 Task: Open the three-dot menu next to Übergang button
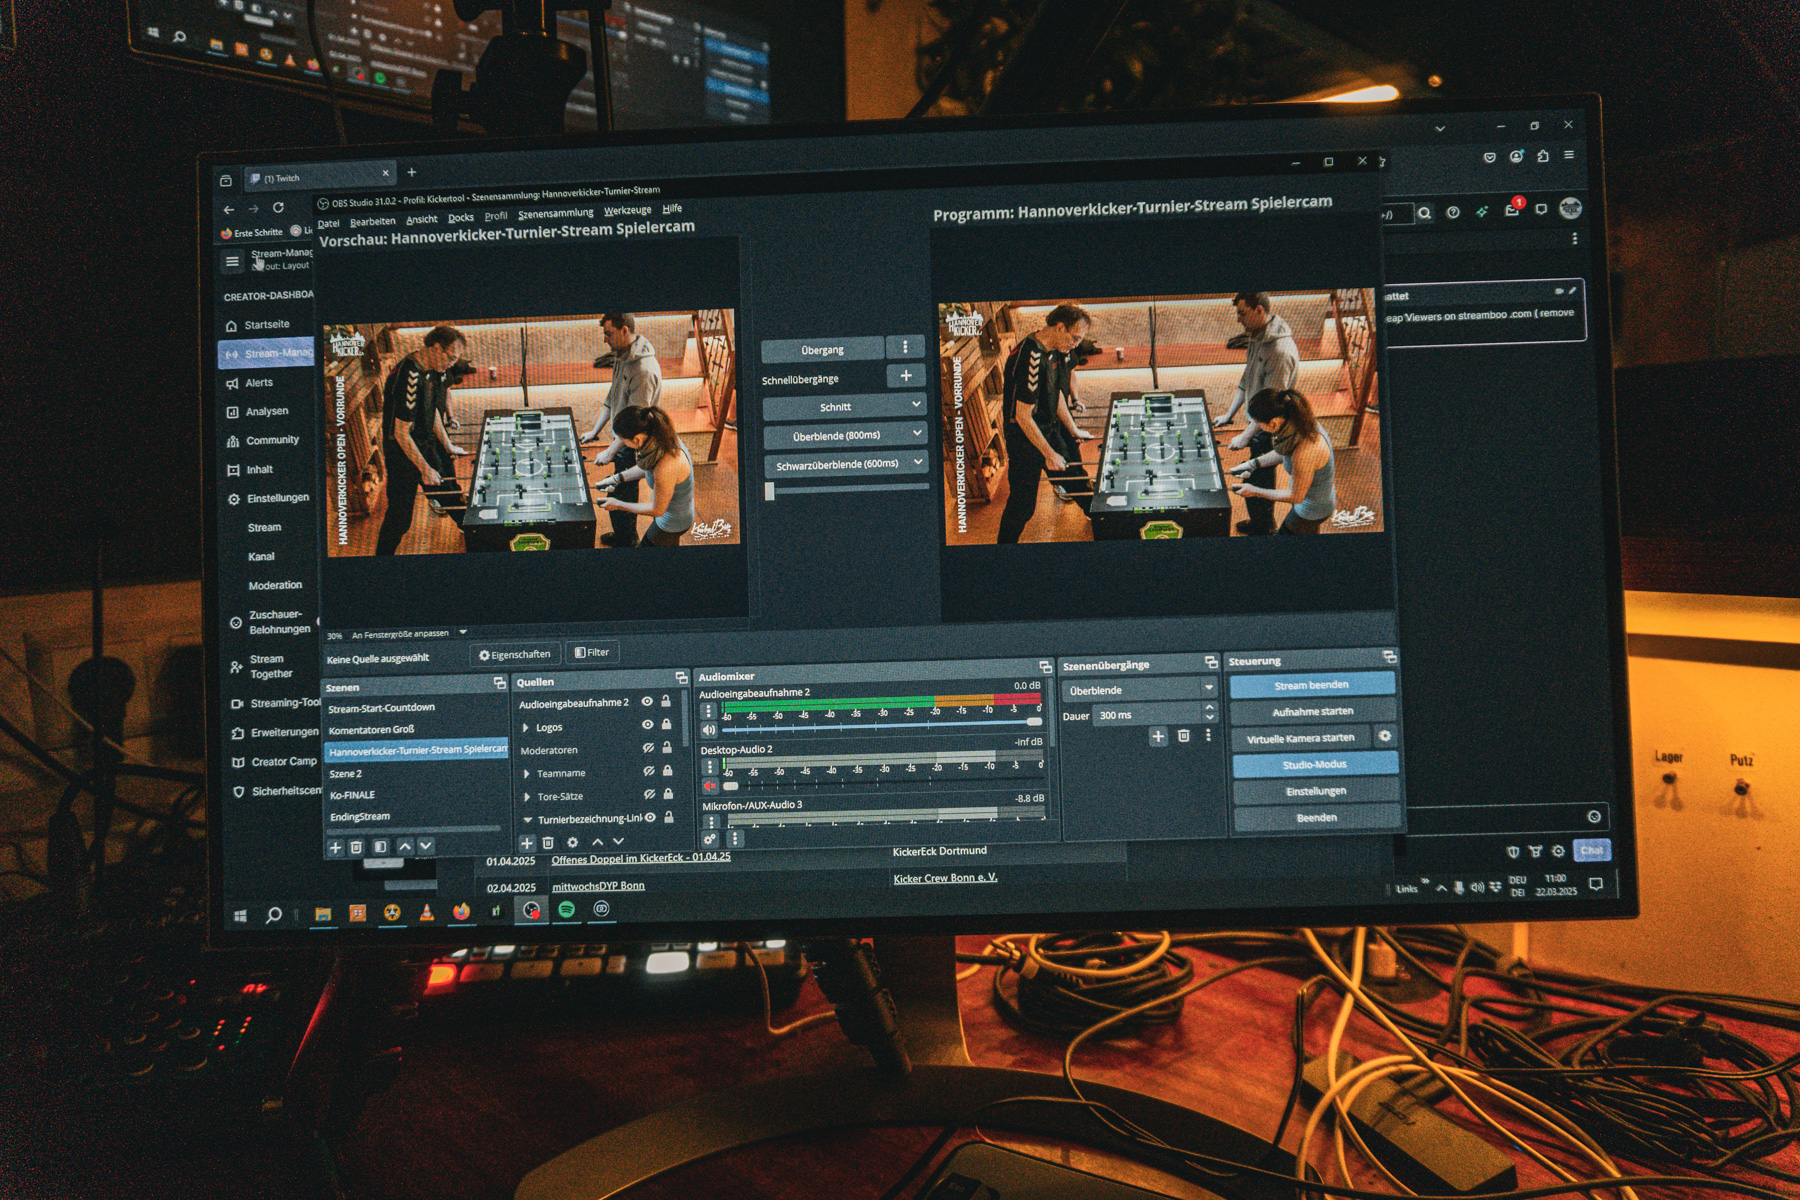(x=906, y=347)
